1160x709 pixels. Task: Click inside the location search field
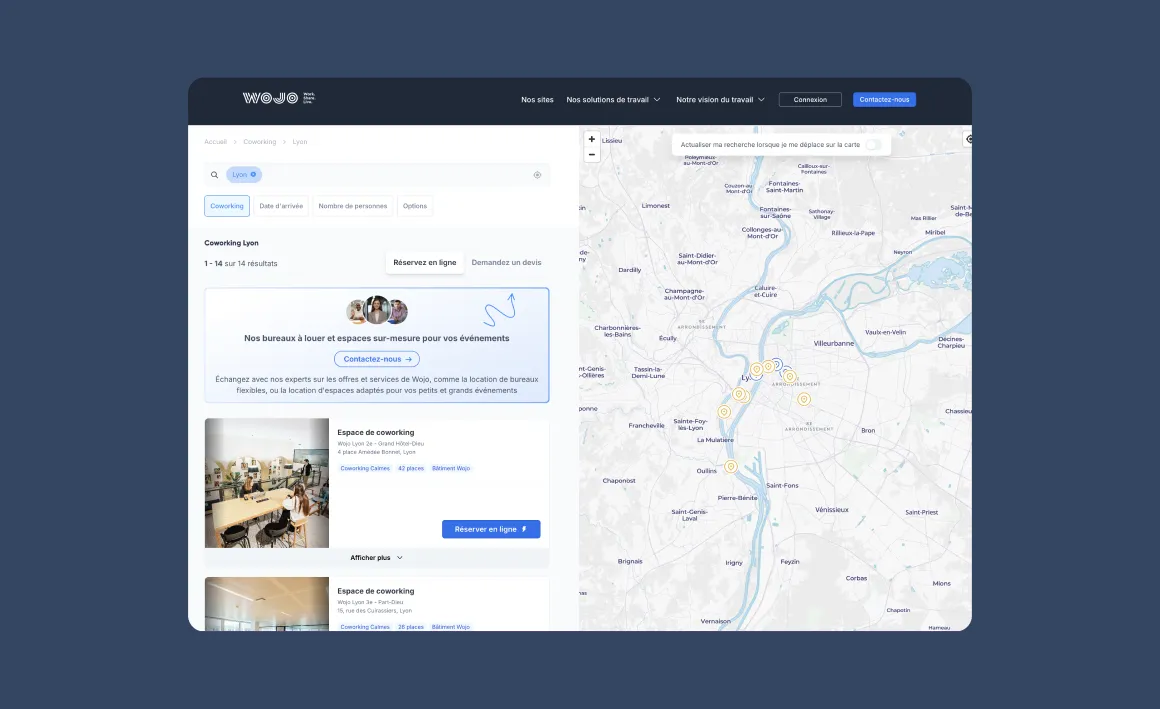(x=377, y=175)
